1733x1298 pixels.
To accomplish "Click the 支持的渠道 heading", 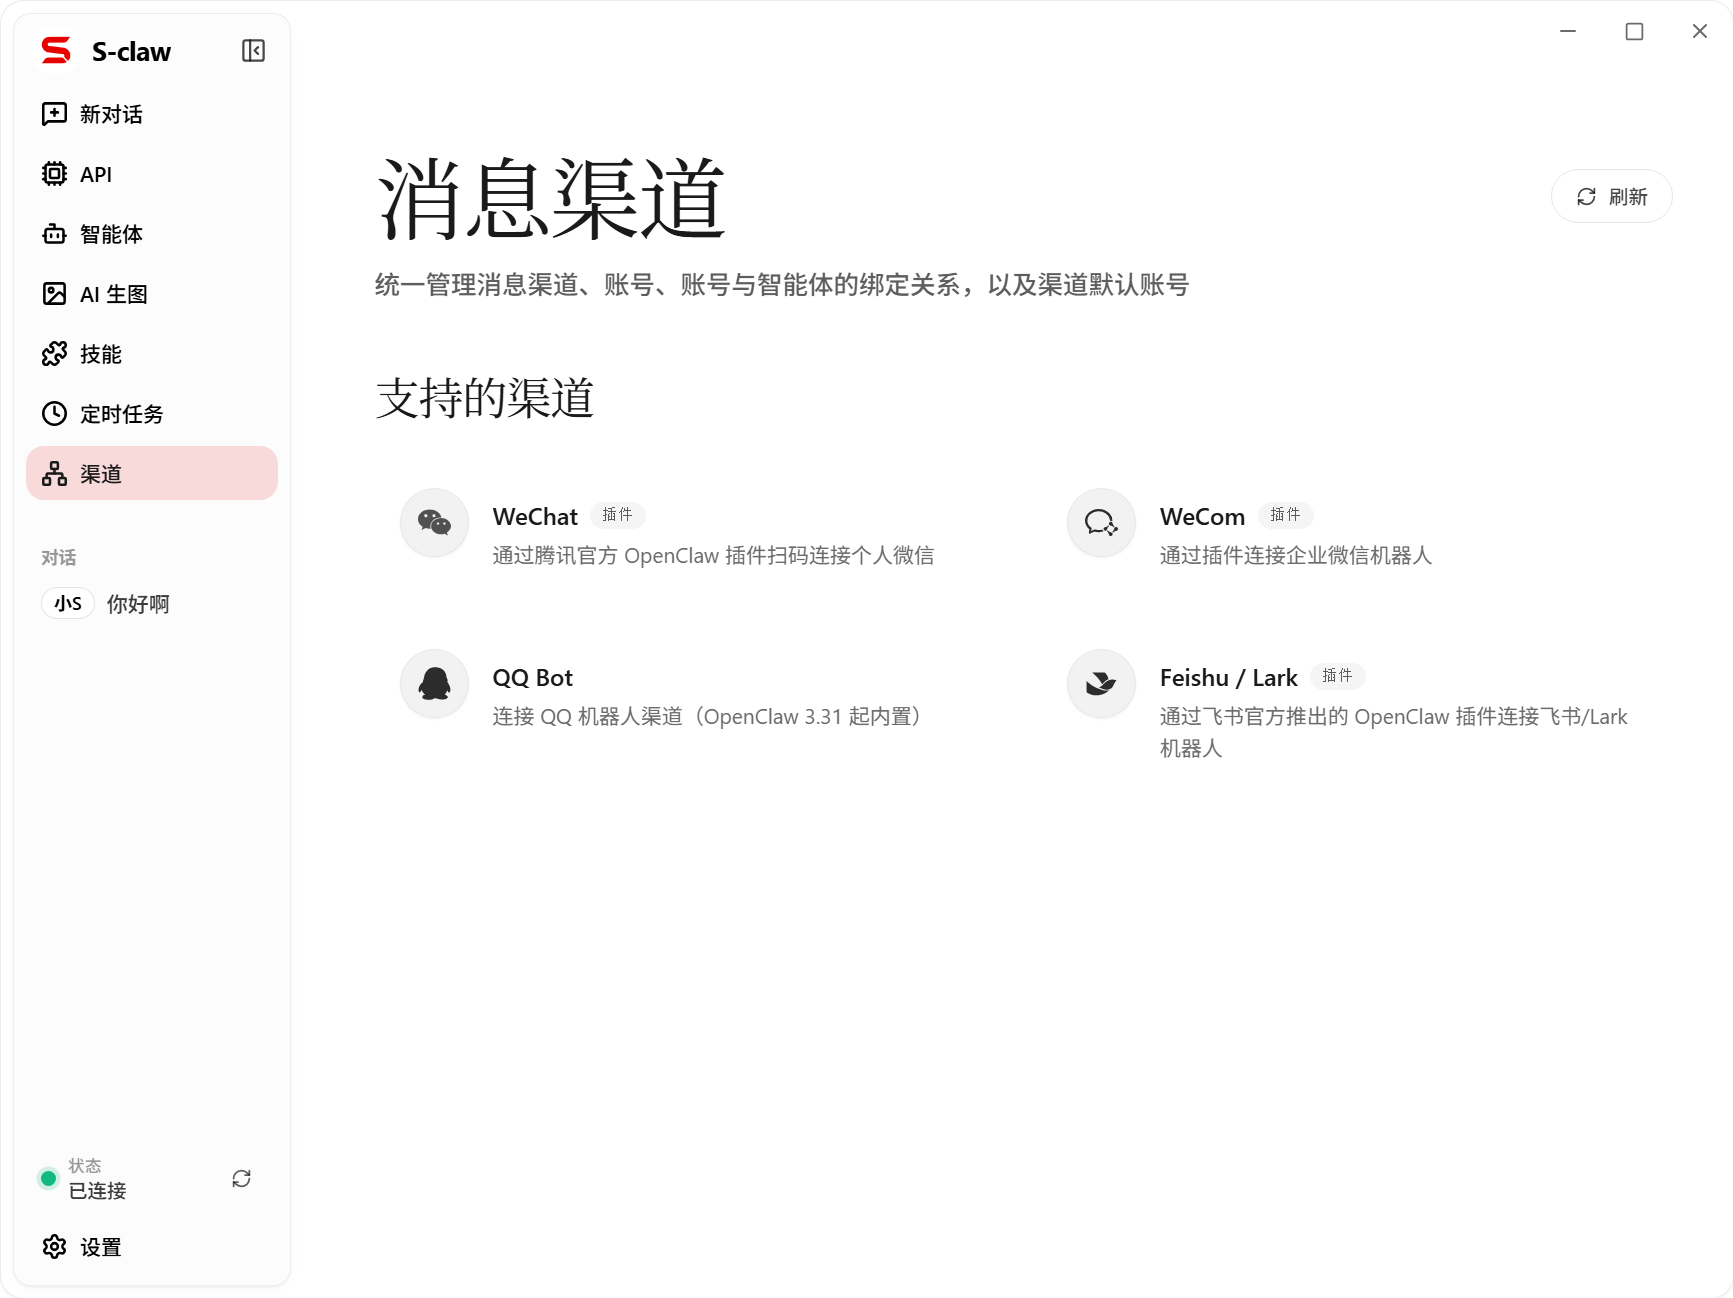I will point(485,398).
